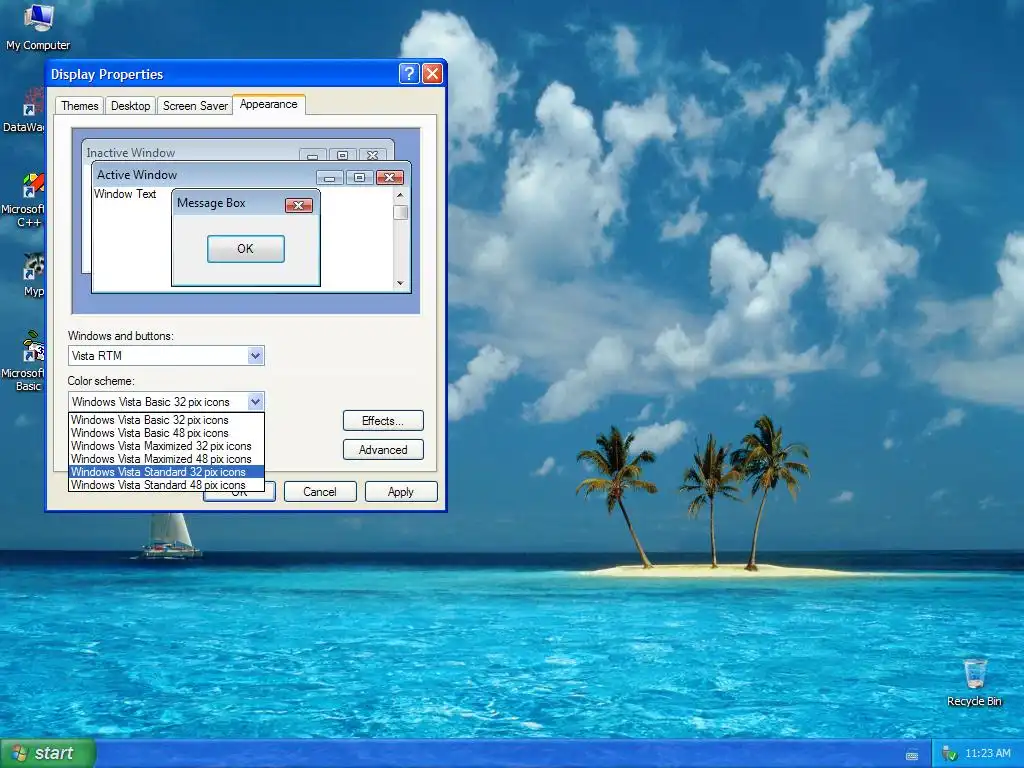This screenshot has height=768, width=1024.
Task: Switch to the Screen Saver tab
Action: pos(195,106)
